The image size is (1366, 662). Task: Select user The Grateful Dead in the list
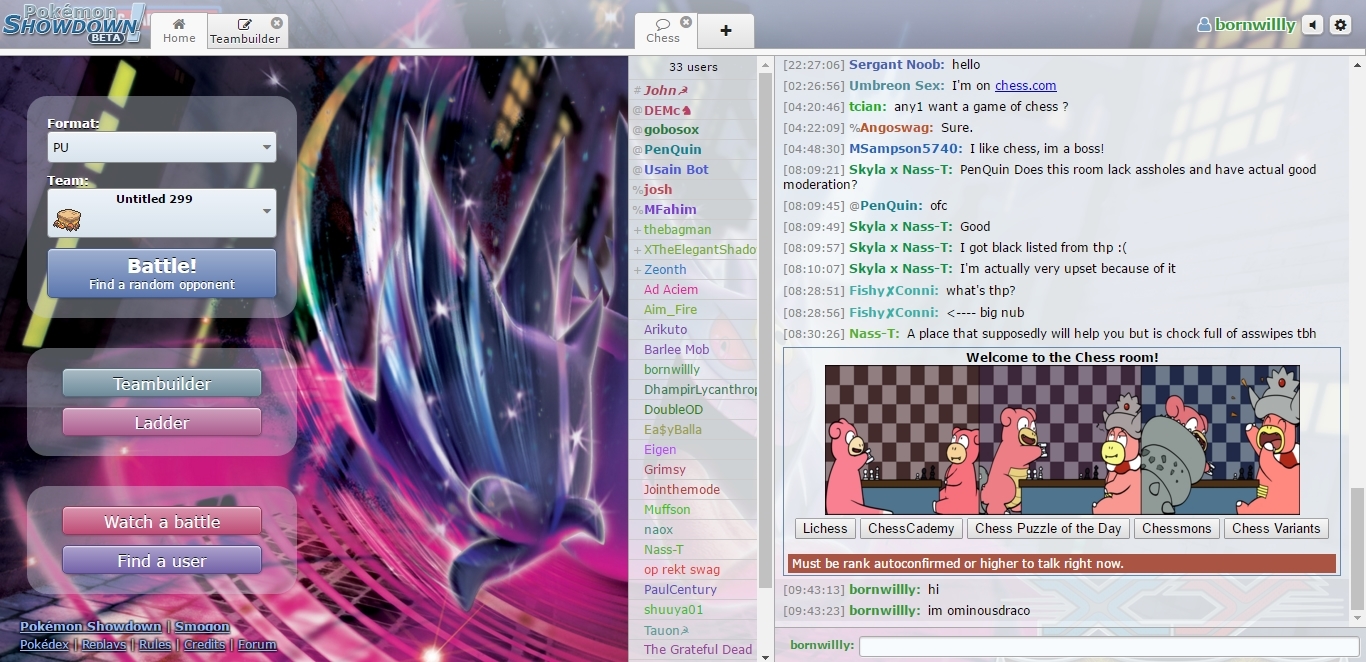[693, 650]
